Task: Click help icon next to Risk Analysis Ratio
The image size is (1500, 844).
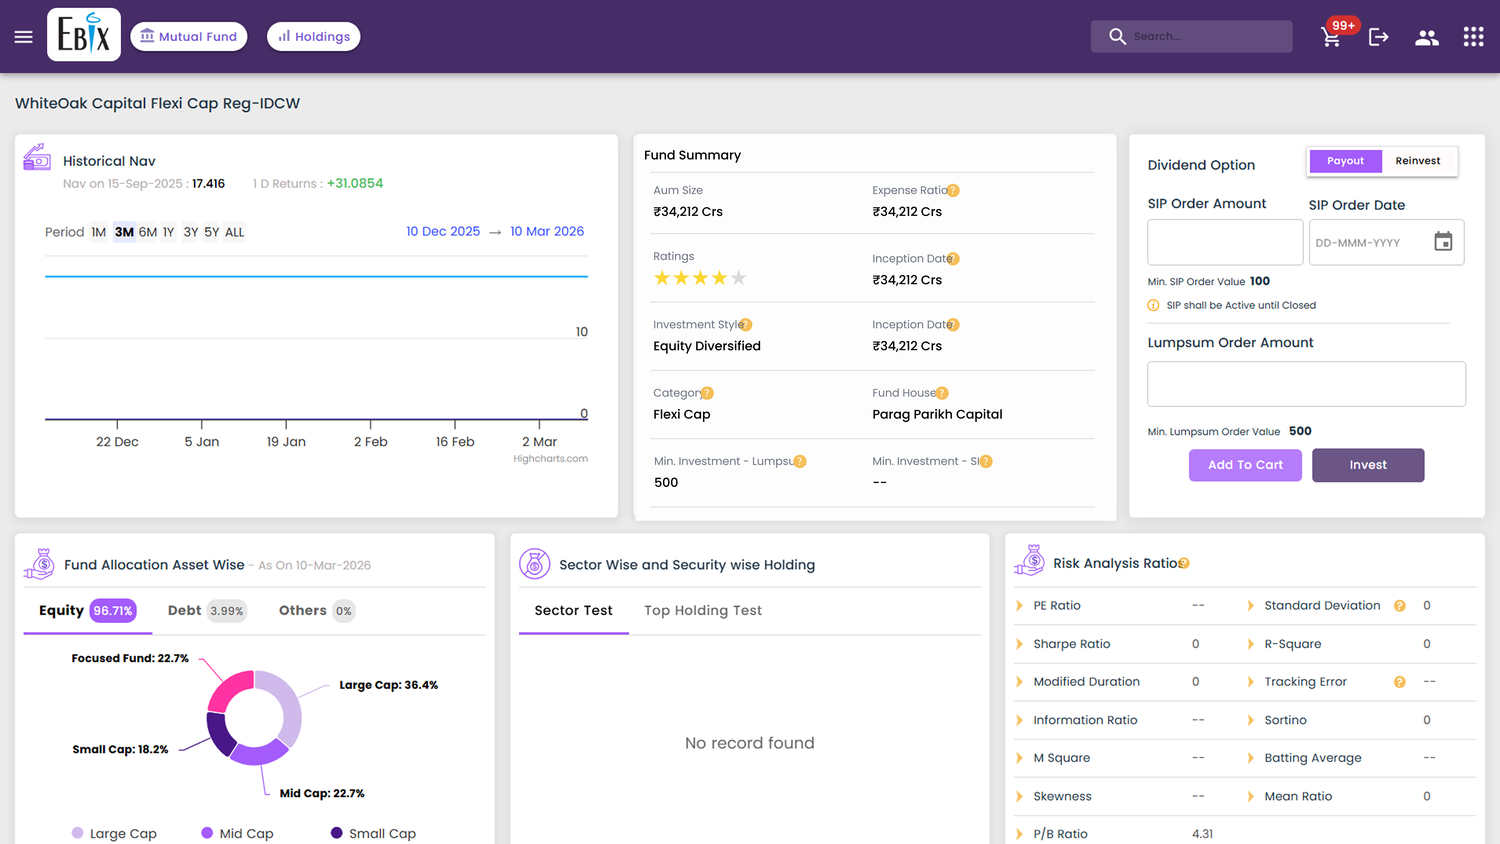Action: (x=1184, y=563)
